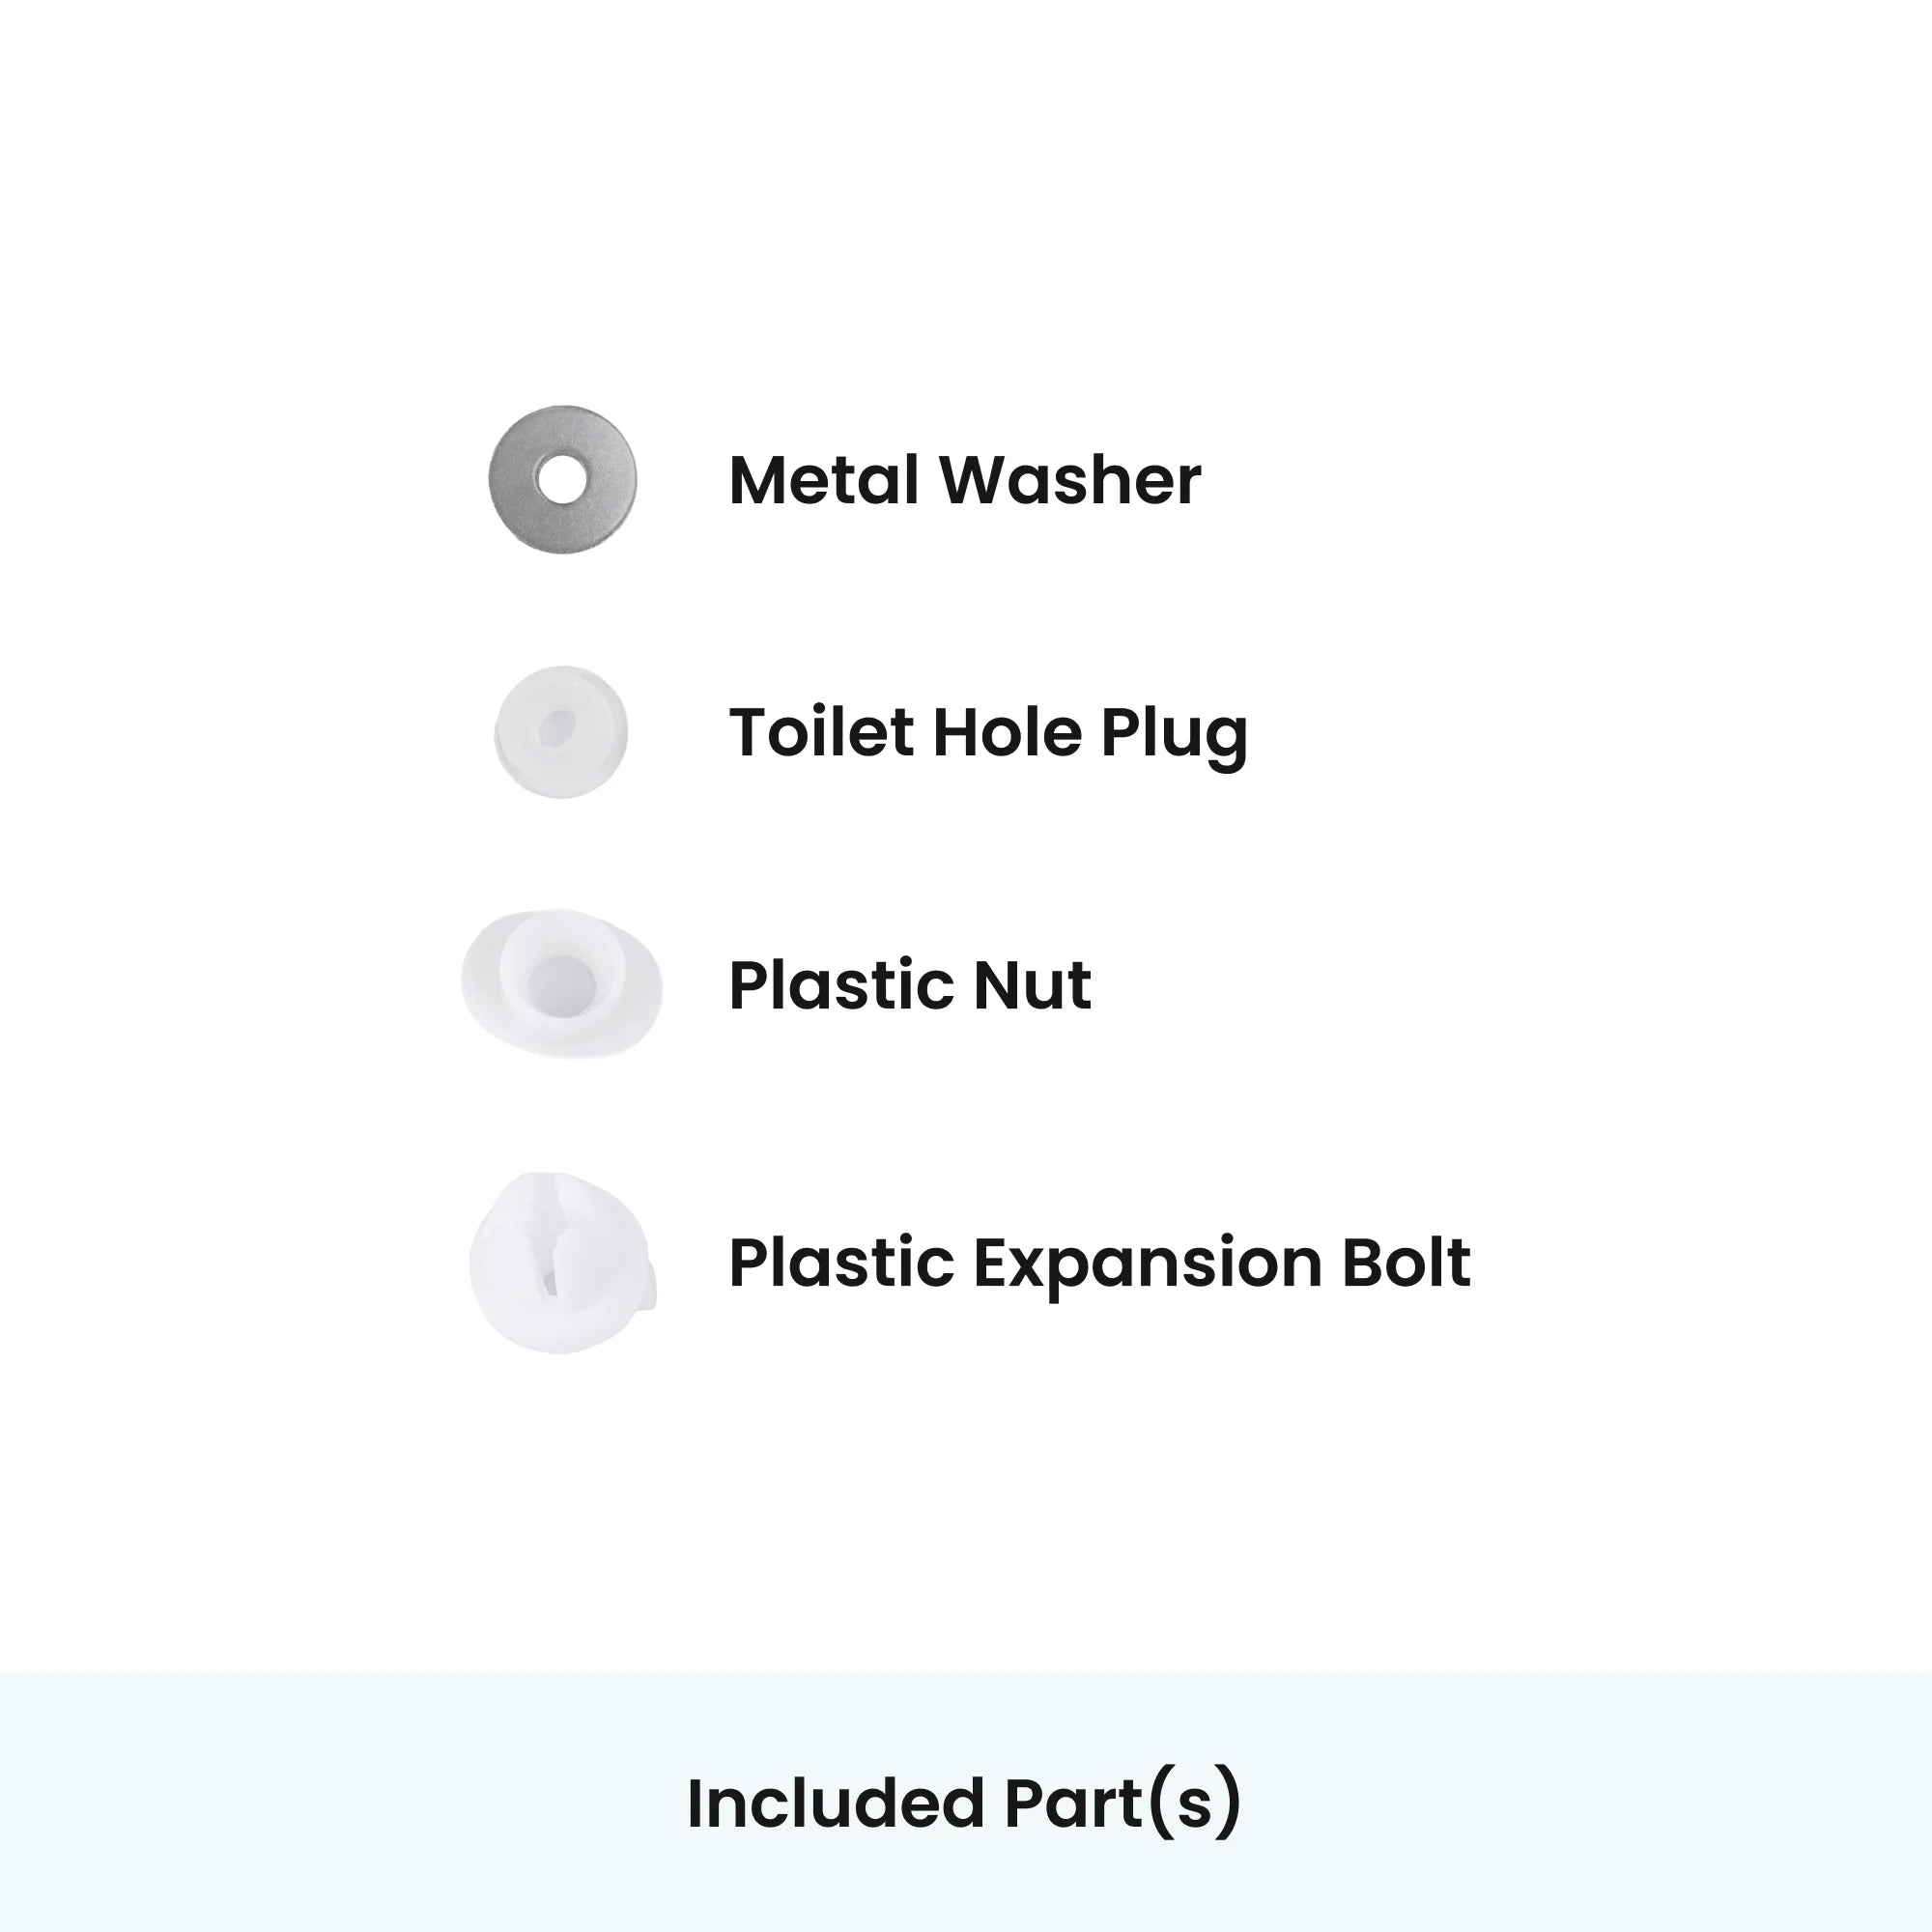The image size is (1932, 1932).
Task: Click the word "Plug"
Action: [1174, 735]
